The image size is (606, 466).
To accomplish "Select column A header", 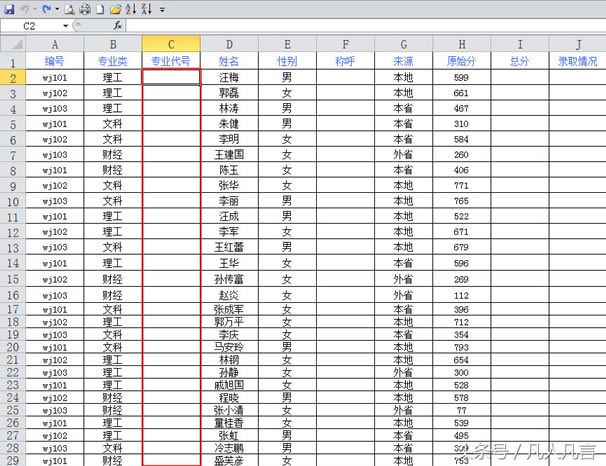I will 54,44.
